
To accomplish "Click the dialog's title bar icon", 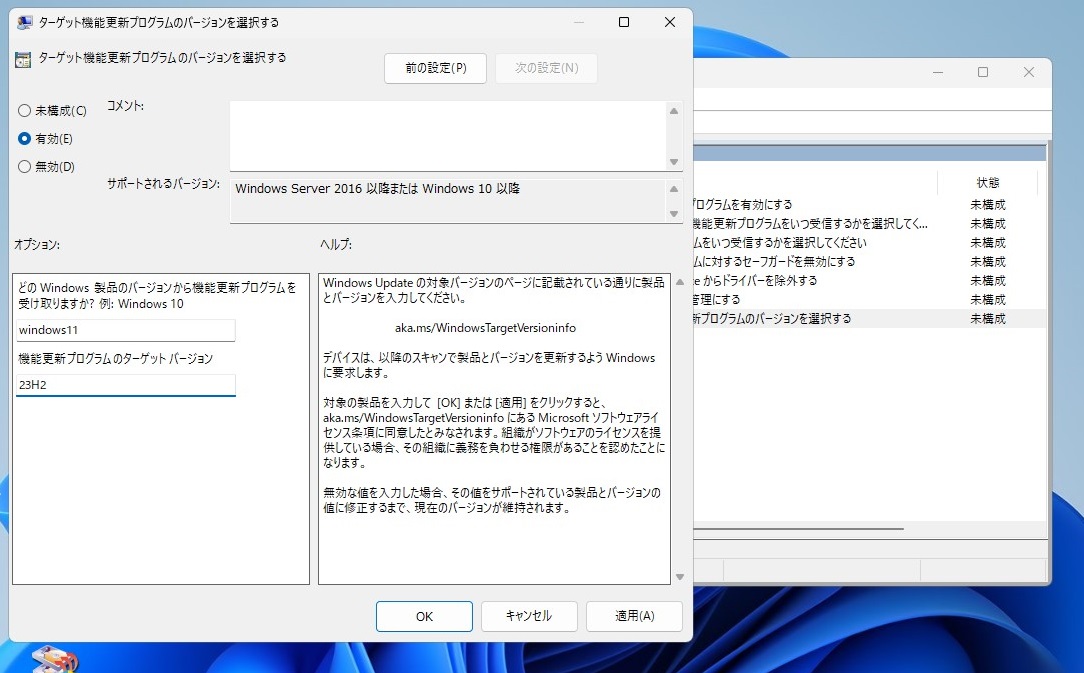I will 24,22.
